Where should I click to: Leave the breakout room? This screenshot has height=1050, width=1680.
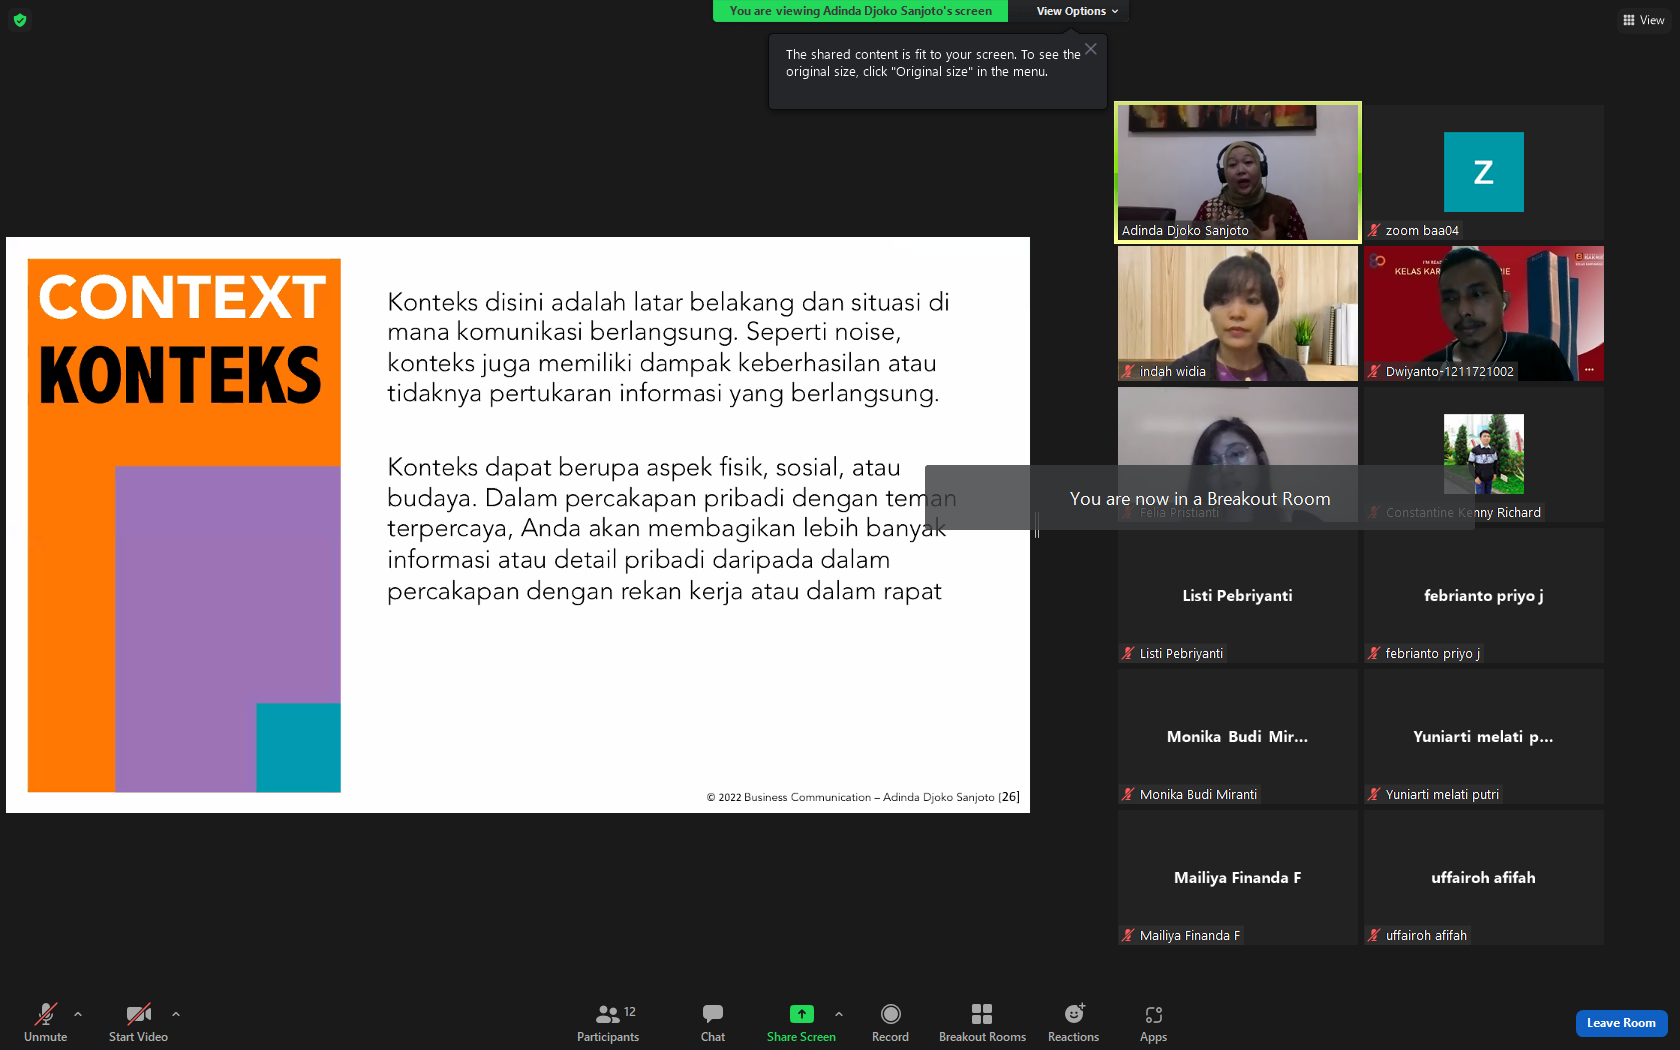[1621, 1023]
